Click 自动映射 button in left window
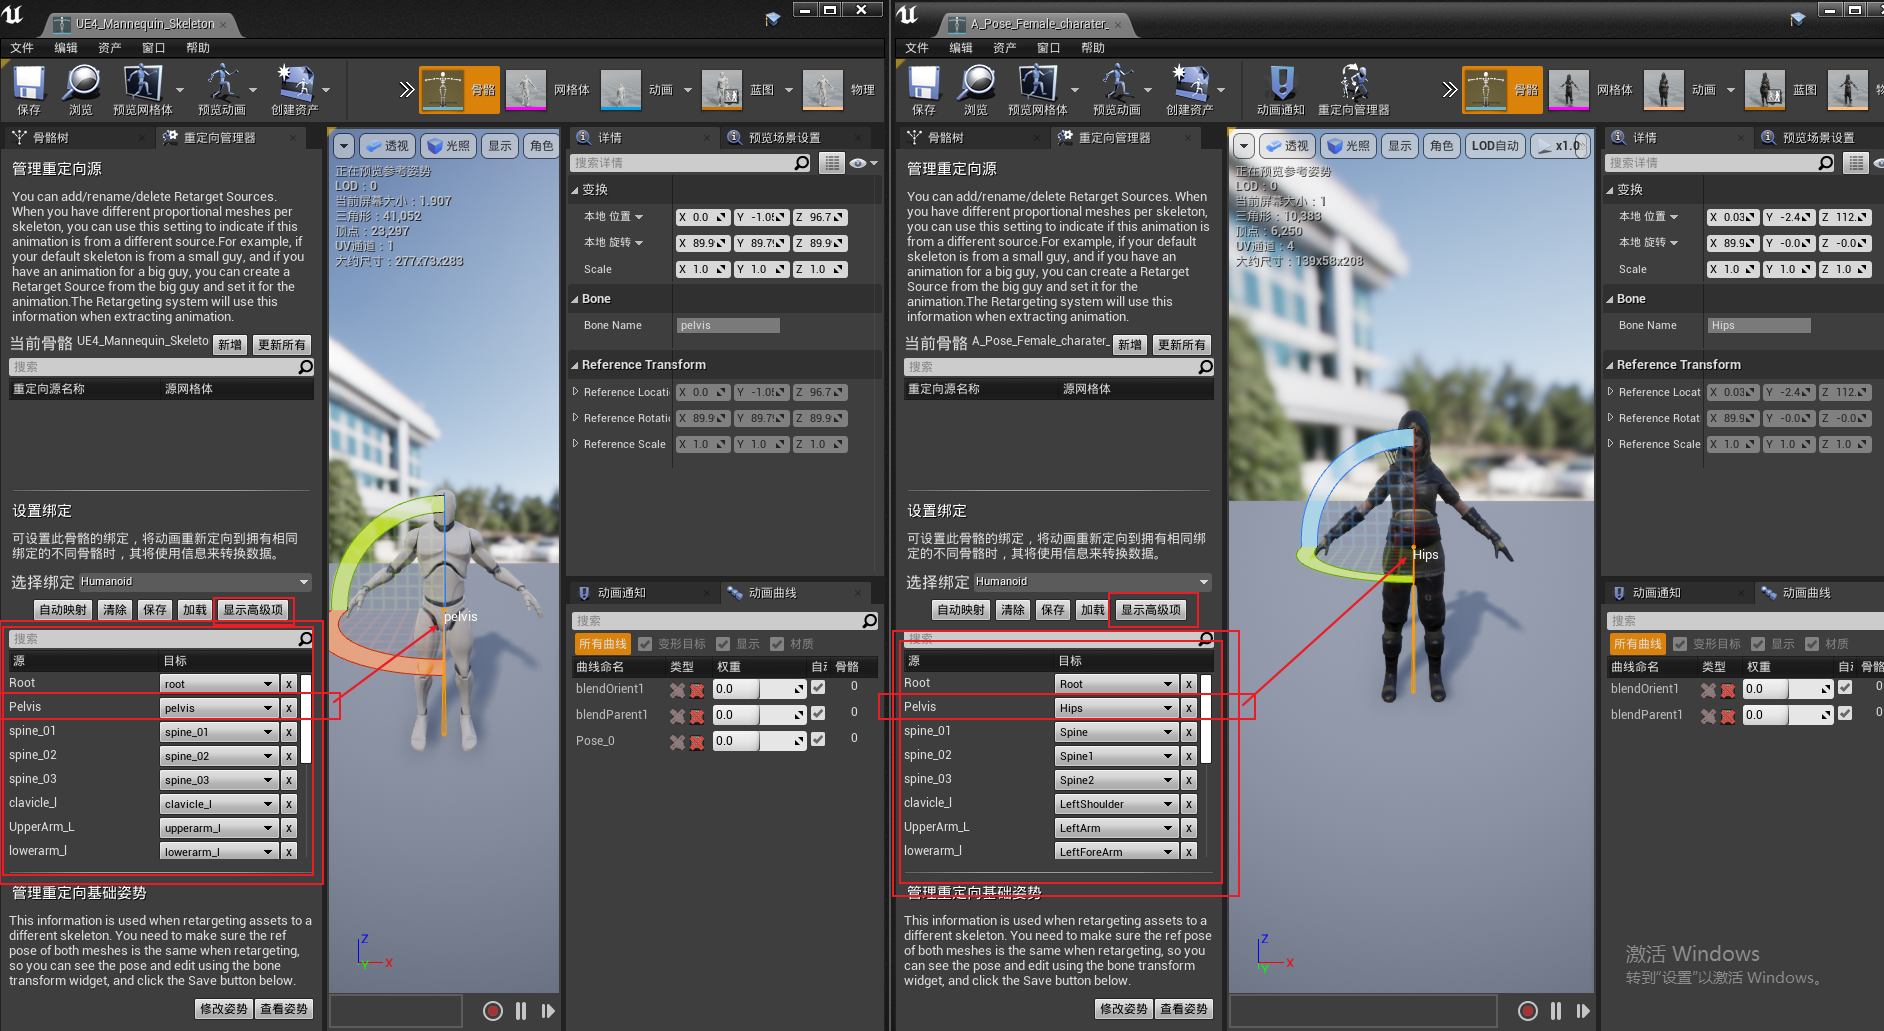 click(63, 610)
